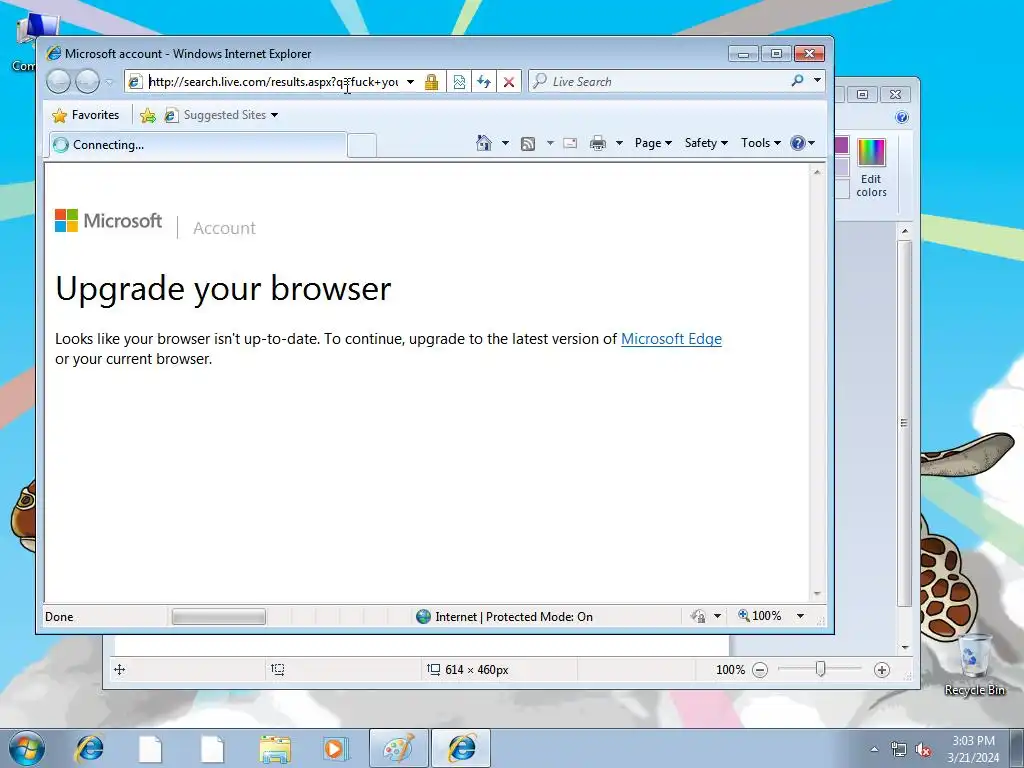Open the privacy icon dropdown arrow
Image resolution: width=1024 pixels, height=768 pixels.
[x=717, y=616]
